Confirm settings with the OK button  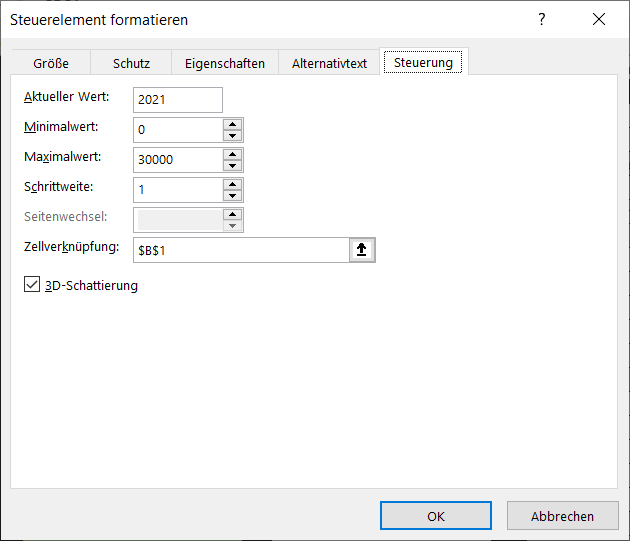436,516
